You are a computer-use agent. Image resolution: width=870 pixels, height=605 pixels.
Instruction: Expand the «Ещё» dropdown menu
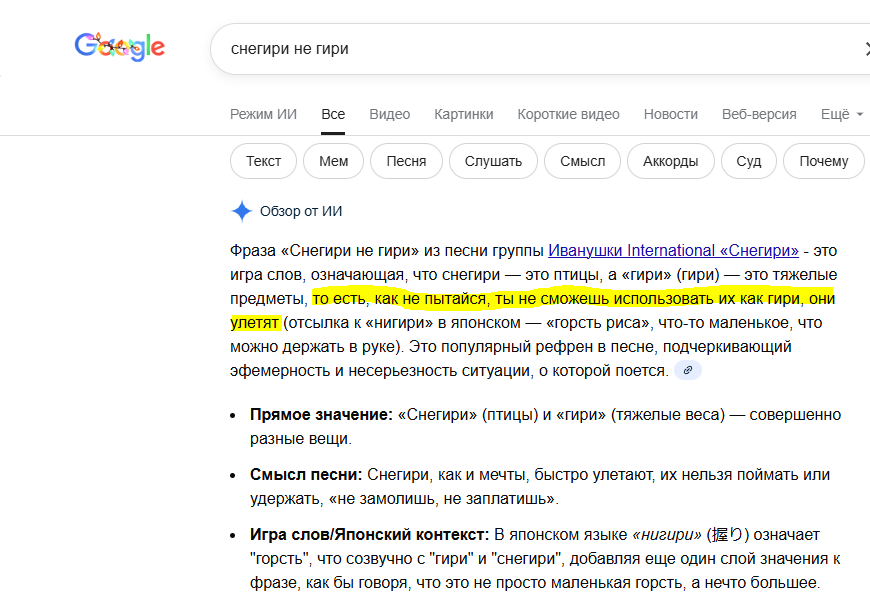841,114
